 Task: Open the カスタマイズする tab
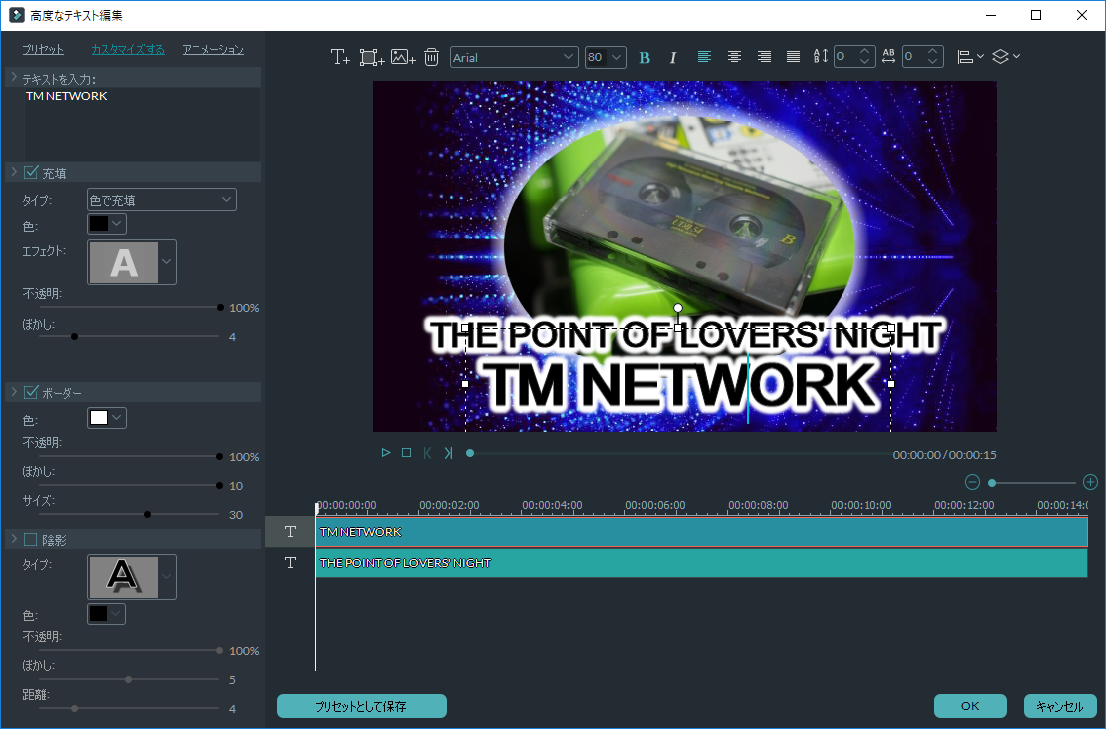(128, 49)
